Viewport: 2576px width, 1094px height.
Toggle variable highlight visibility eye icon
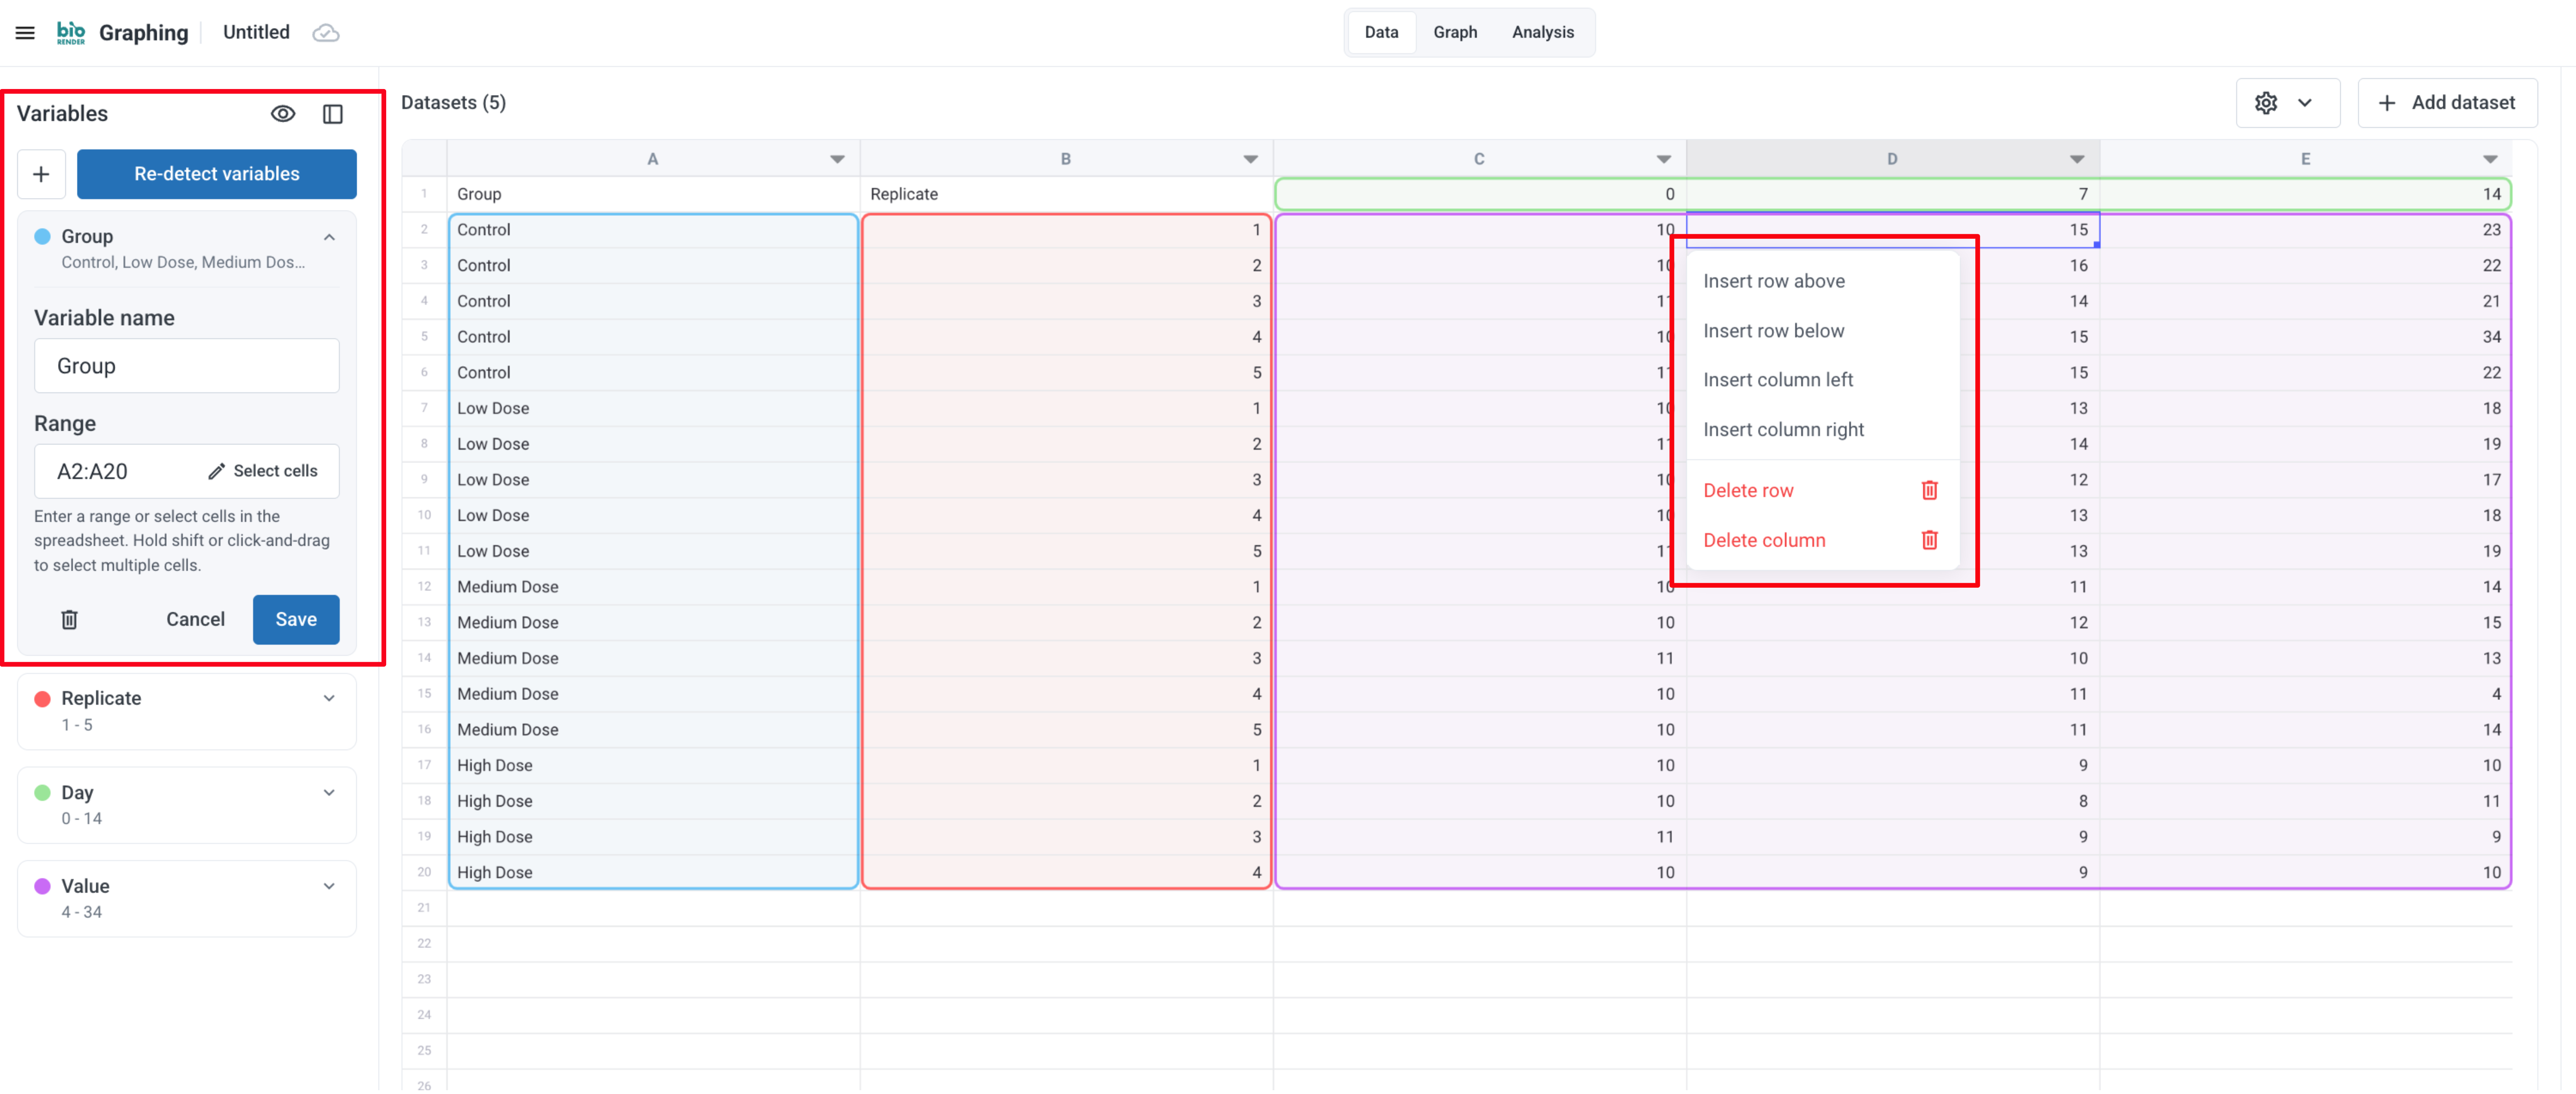pos(283,114)
